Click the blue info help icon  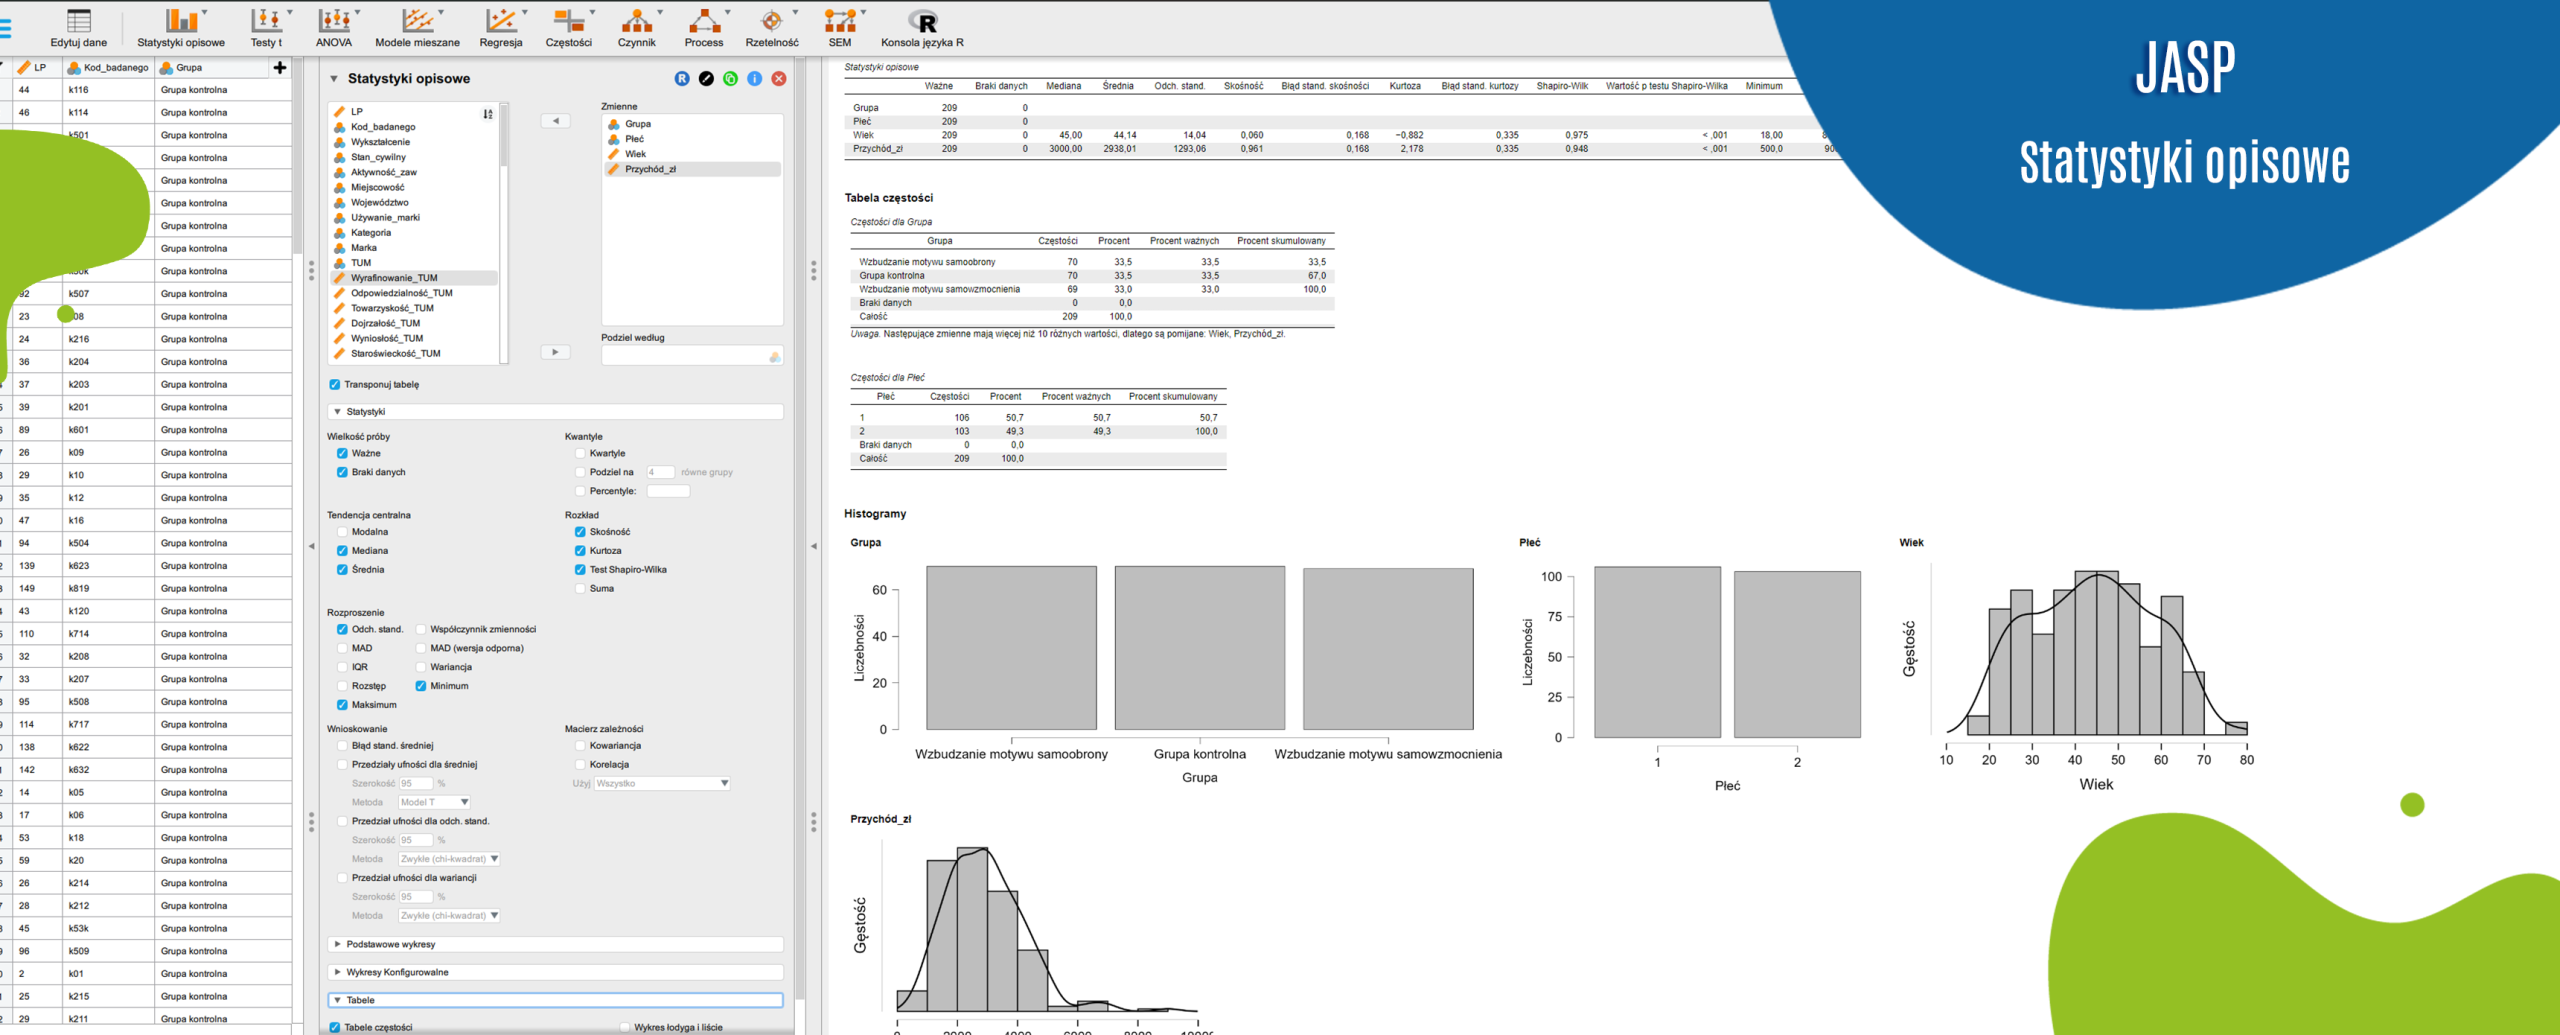tap(755, 79)
